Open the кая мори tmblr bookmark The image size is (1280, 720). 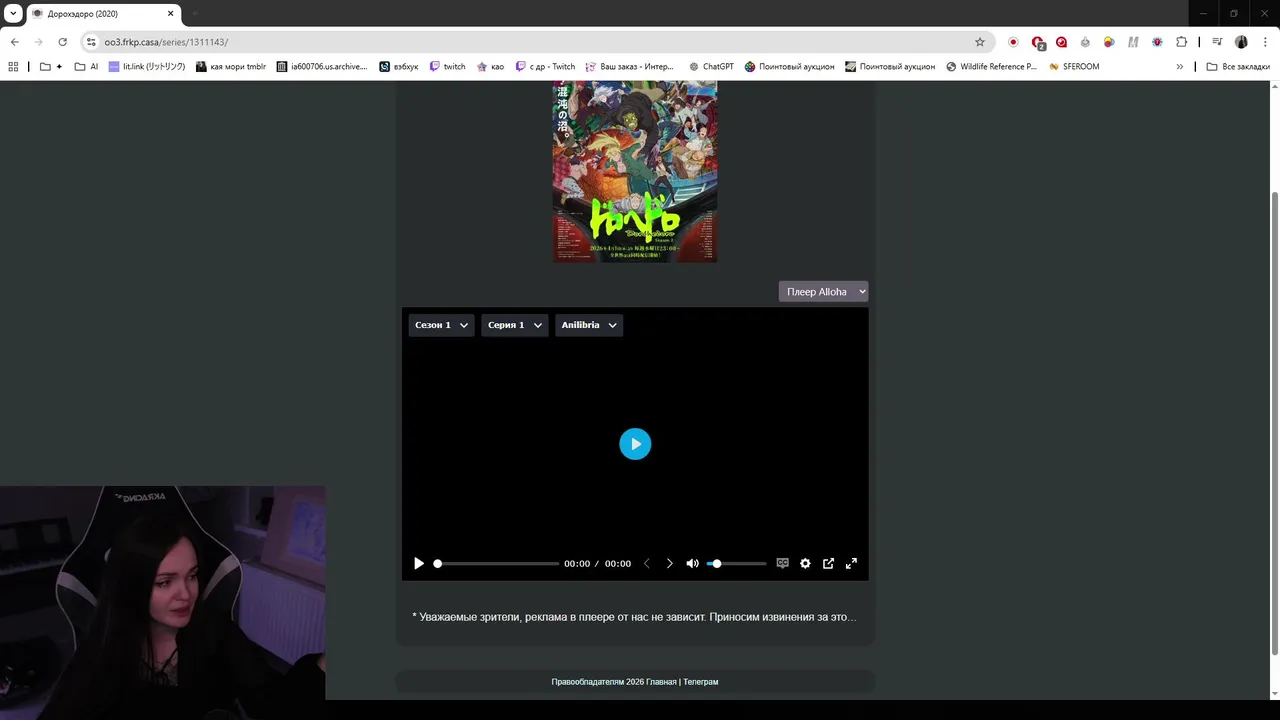click(231, 67)
